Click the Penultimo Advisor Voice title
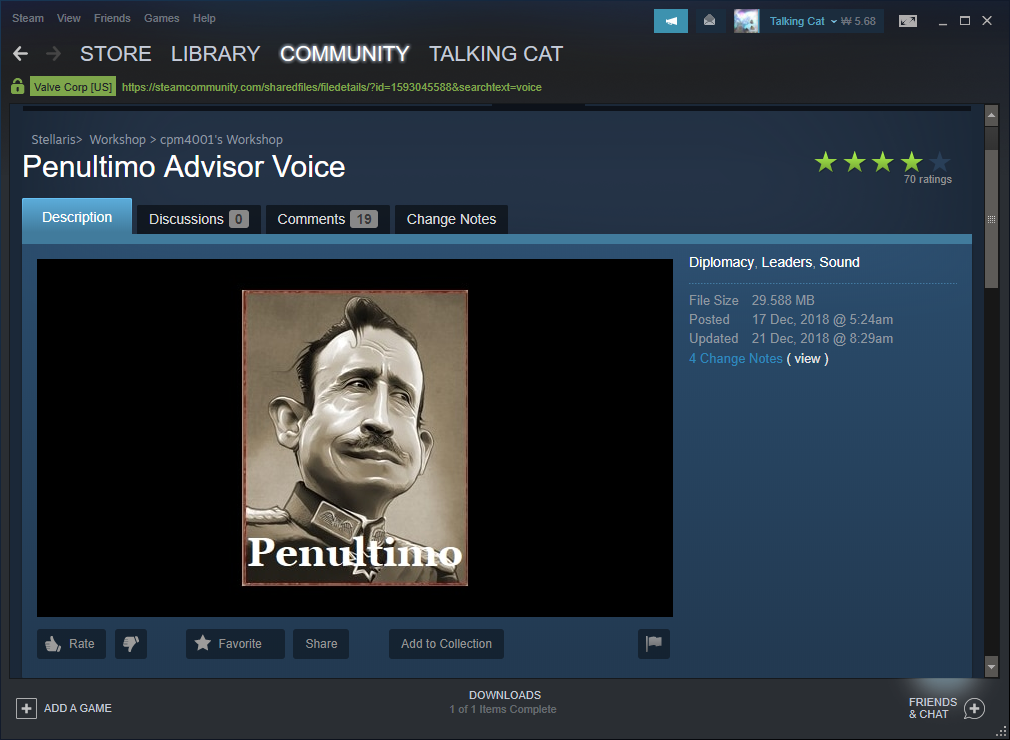The width and height of the screenshot is (1010, 740). coord(184,167)
